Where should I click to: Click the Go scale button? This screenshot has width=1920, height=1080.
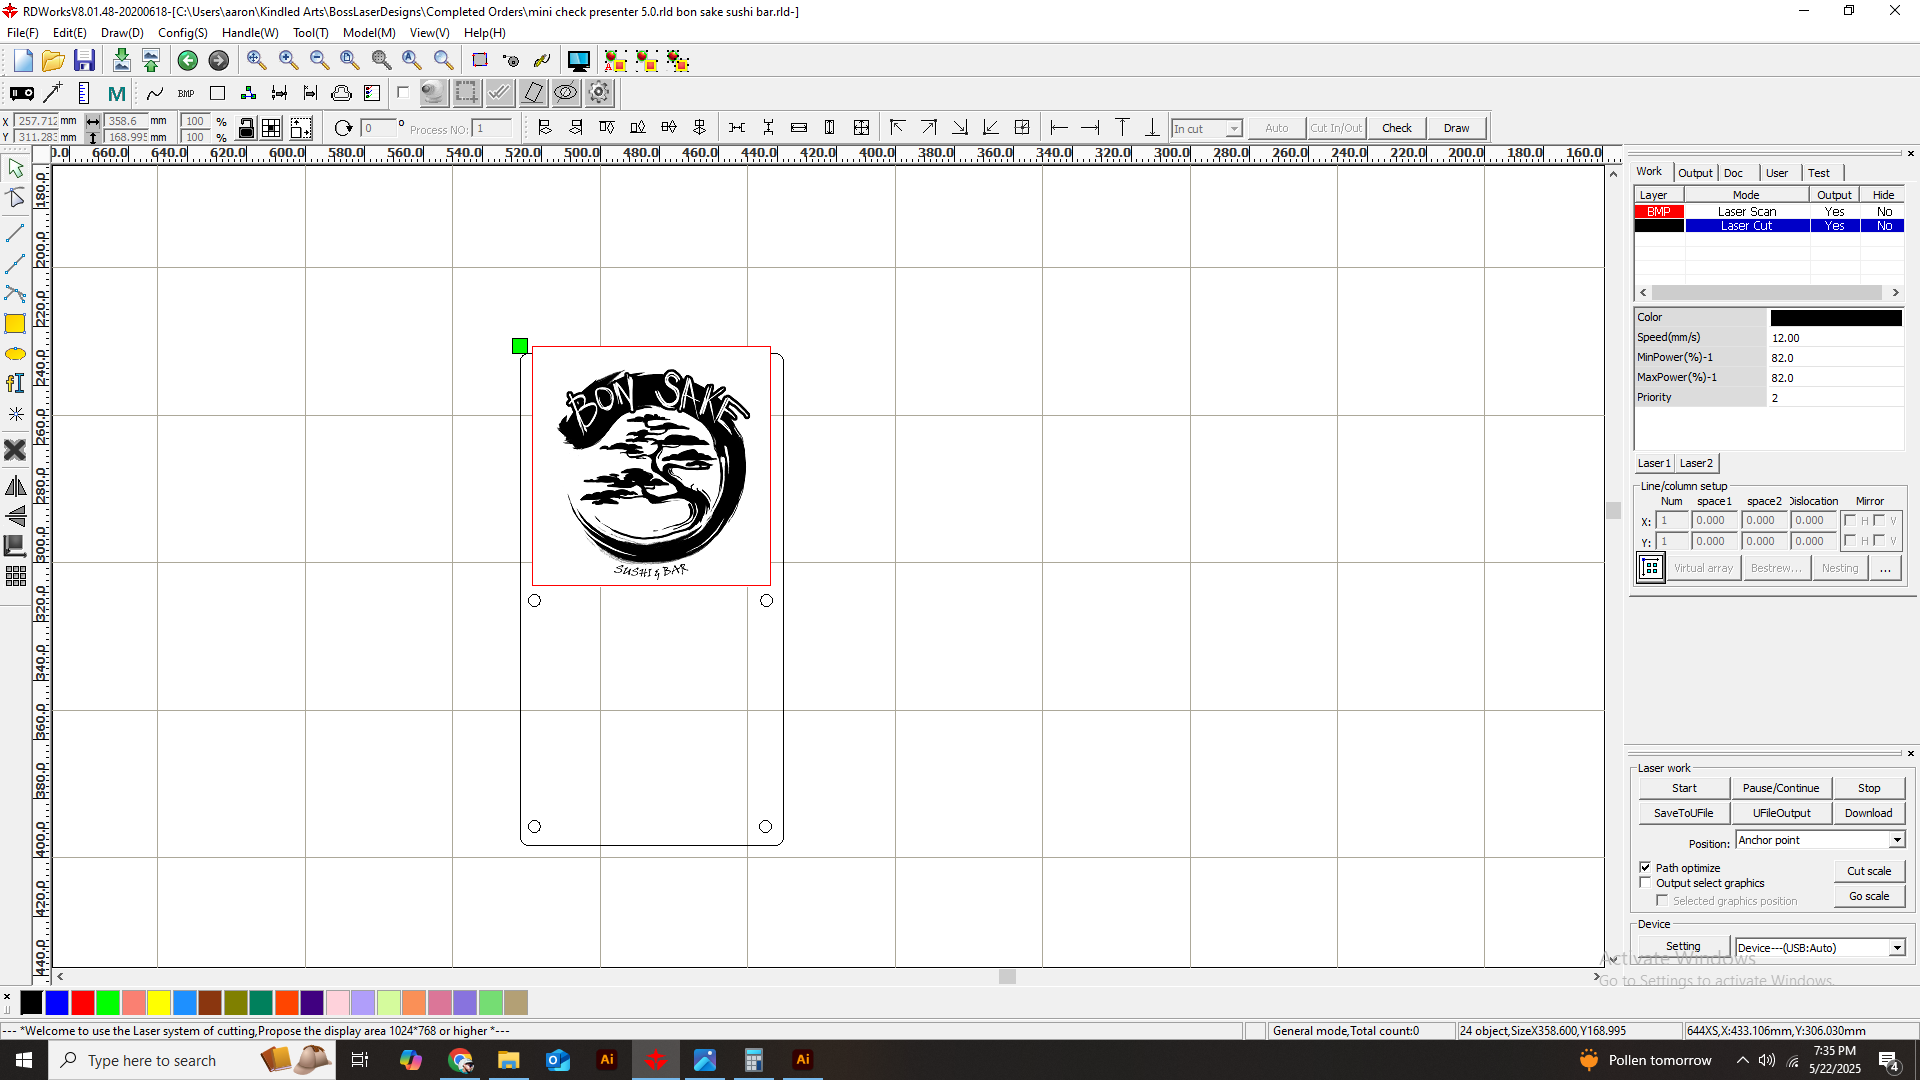coord(1868,896)
